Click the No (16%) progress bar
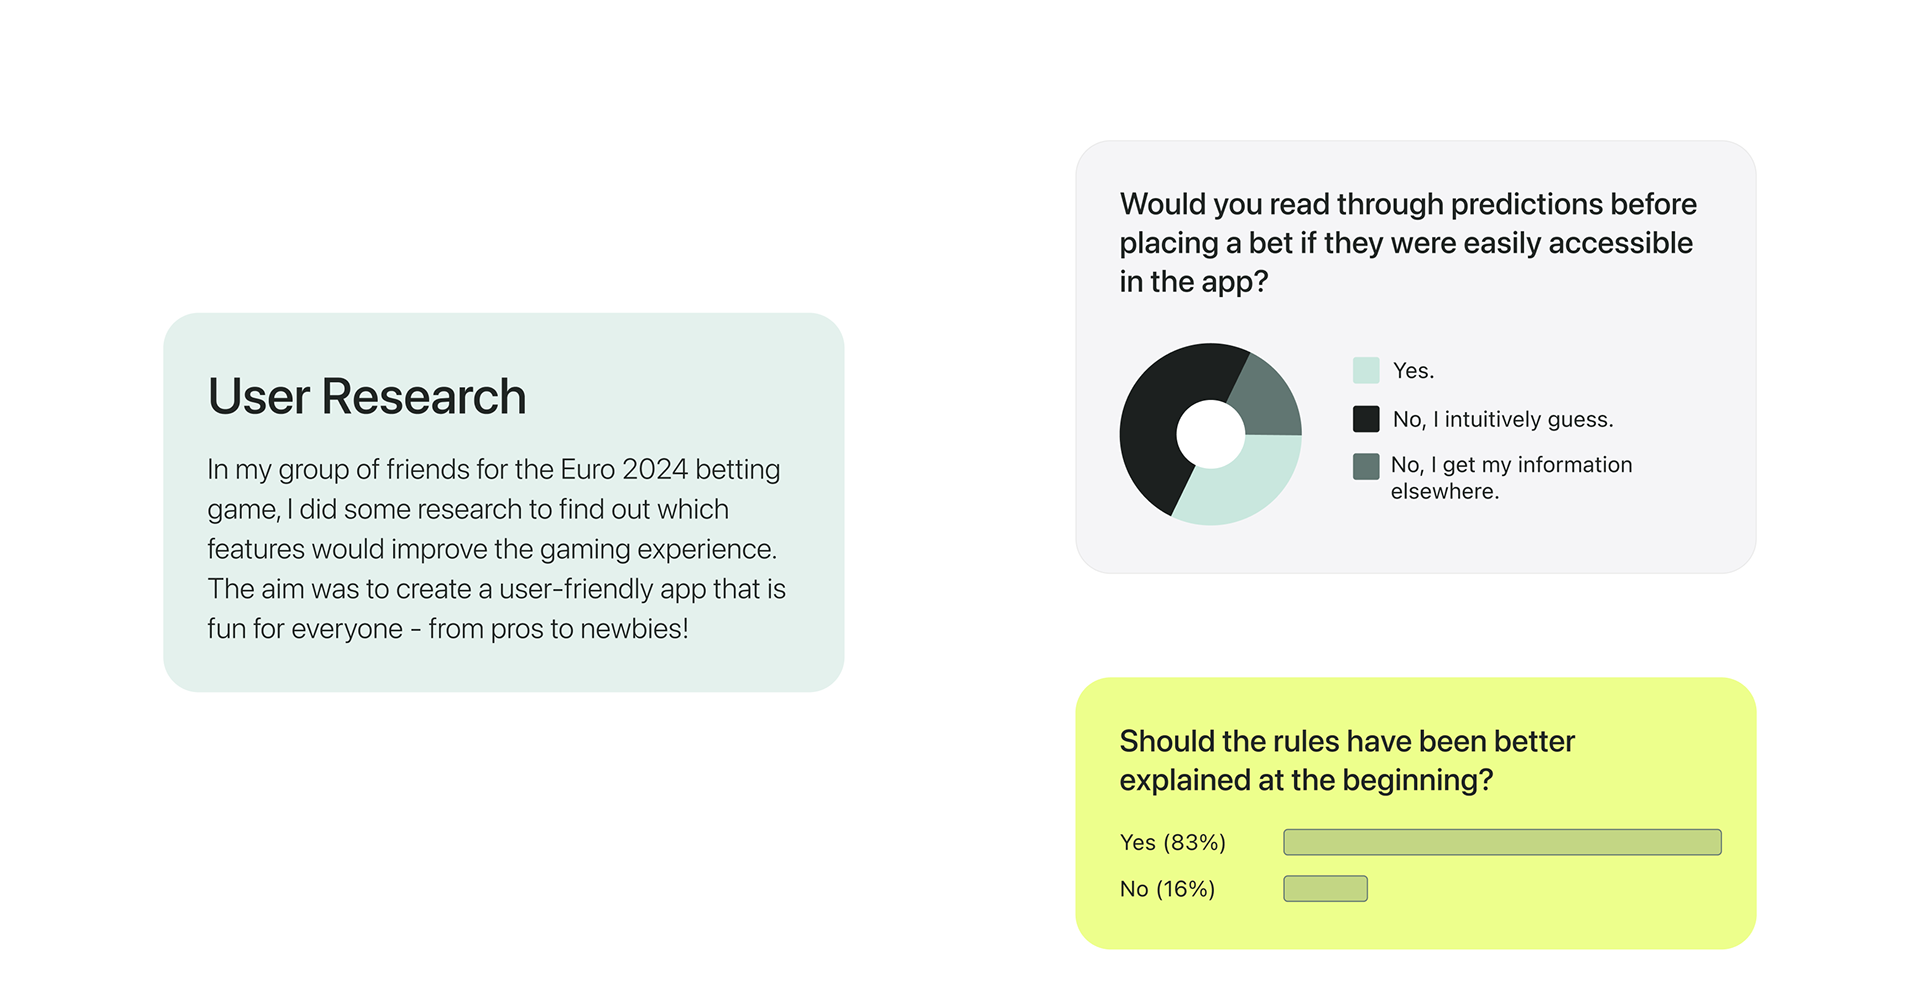This screenshot has width=1920, height=1008. point(1325,888)
